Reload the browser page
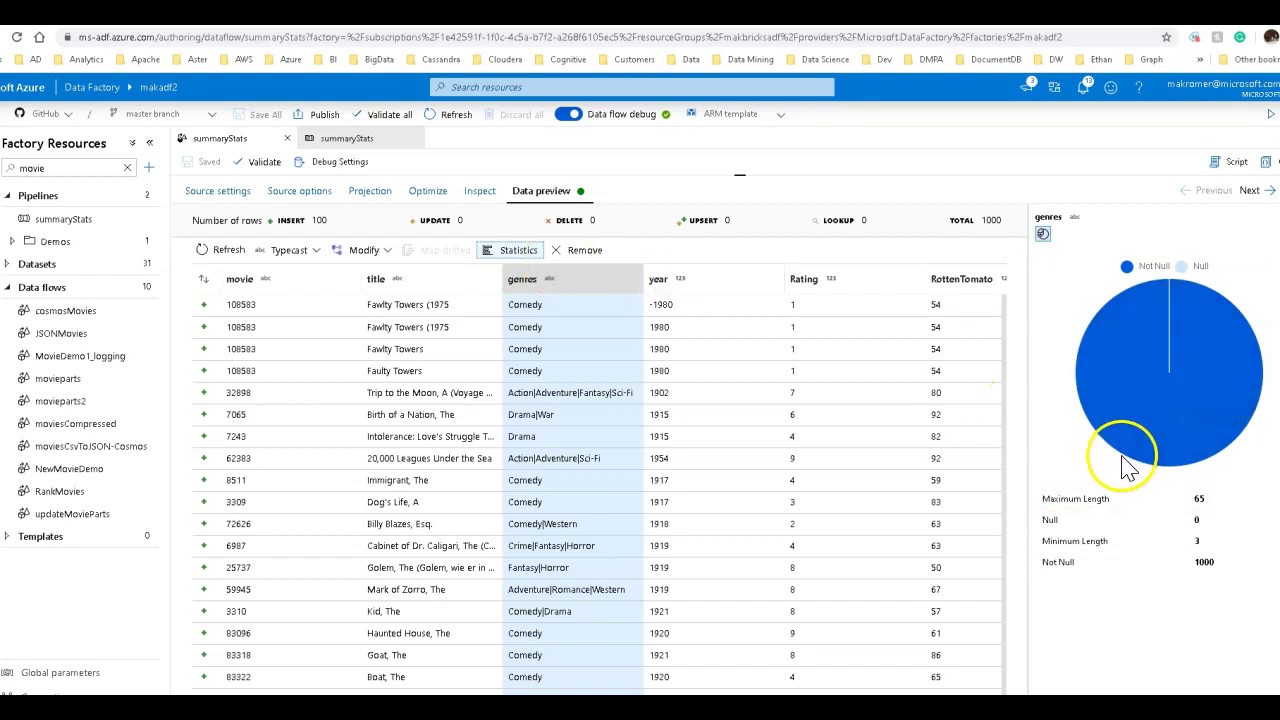This screenshot has width=1280, height=720. tap(17, 37)
